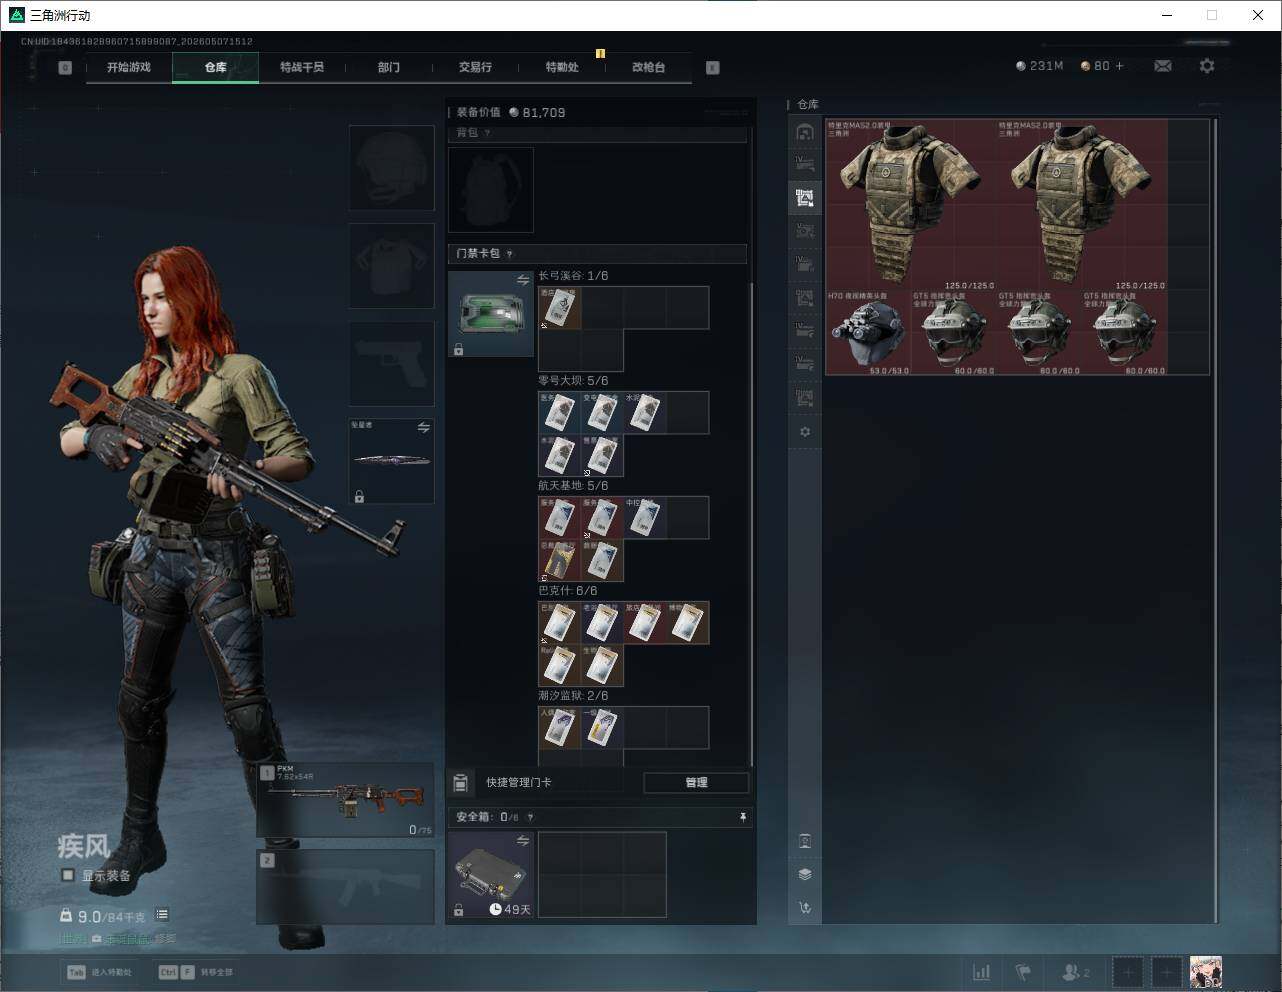Click the swap icon on knife slot
The image size is (1282, 992).
point(424,428)
